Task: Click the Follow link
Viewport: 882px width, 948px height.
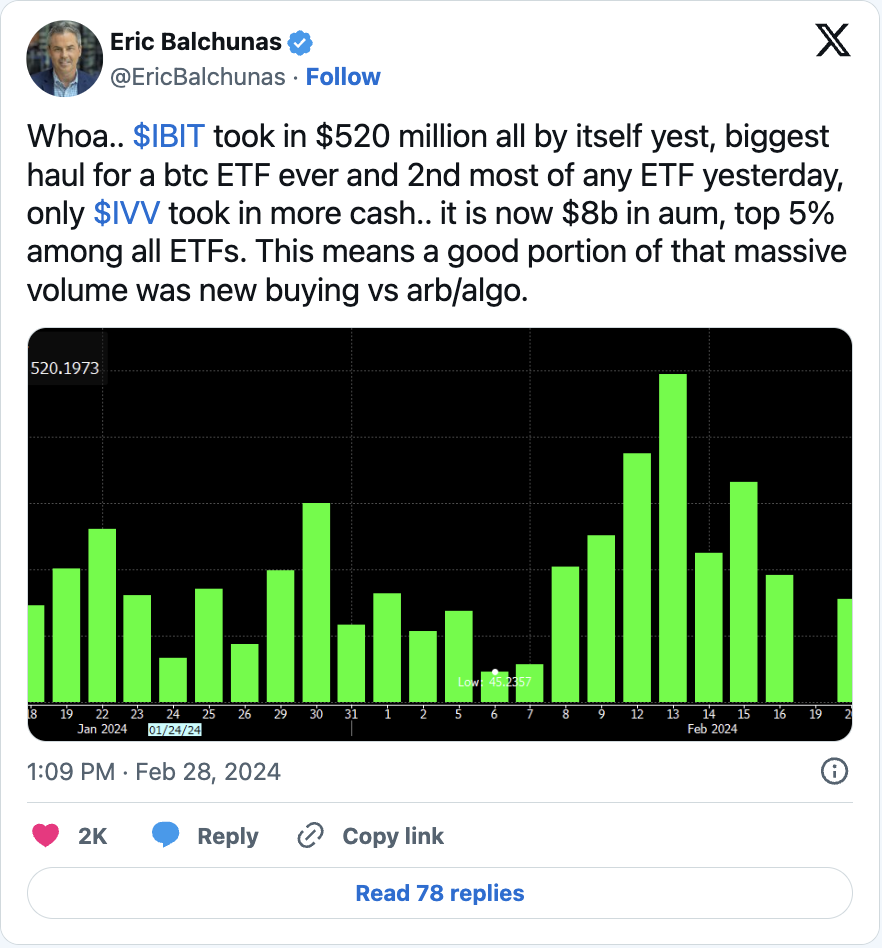Action: (343, 77)
